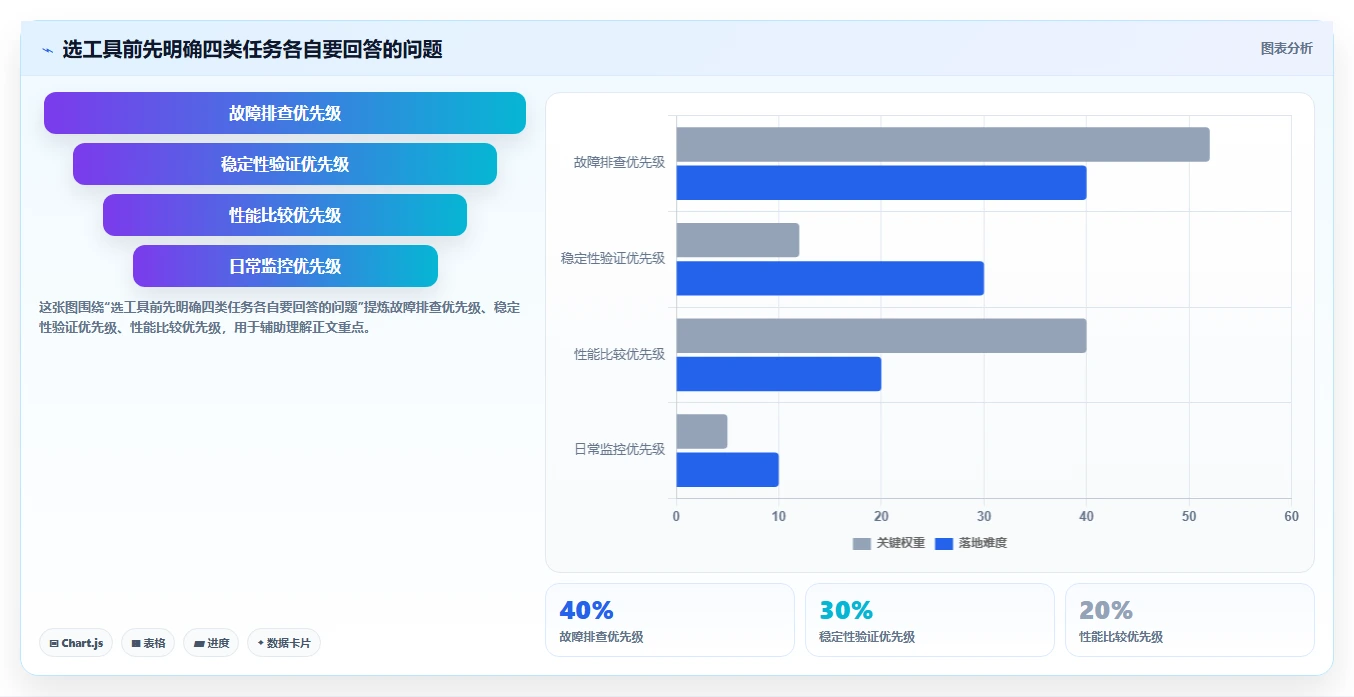Viewport: 1354px width, 697px height.
Task: Click the 数据卡片 tag chip
Action: pyautogui.click(x=284, y=643)
